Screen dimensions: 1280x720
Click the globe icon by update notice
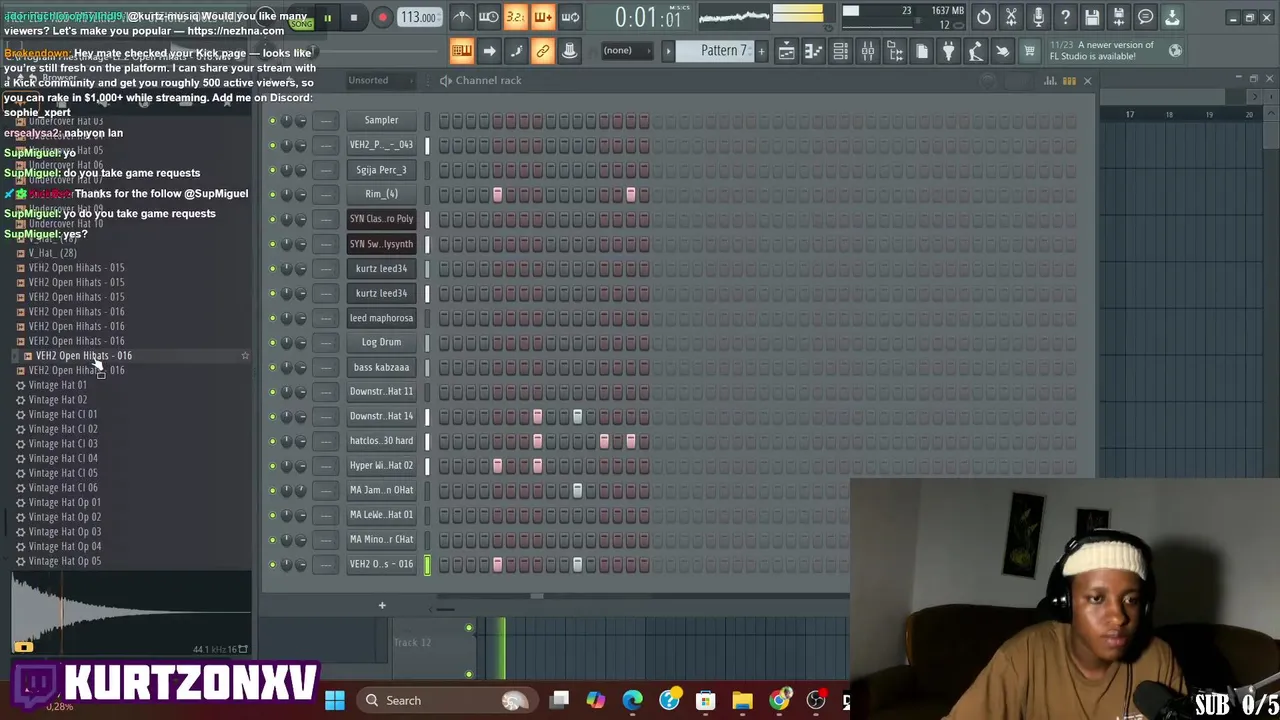coord(1175,50)
